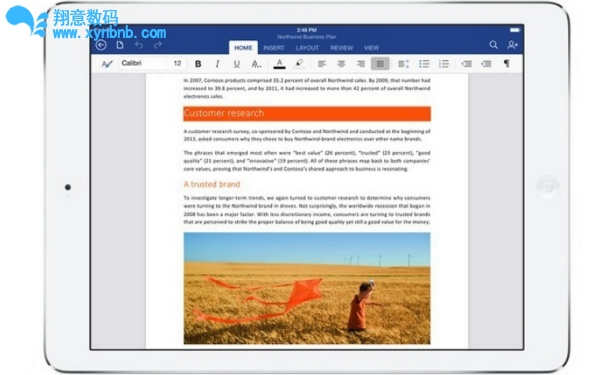
Task: Open the file document icon
Action: (x=120, y=45)
